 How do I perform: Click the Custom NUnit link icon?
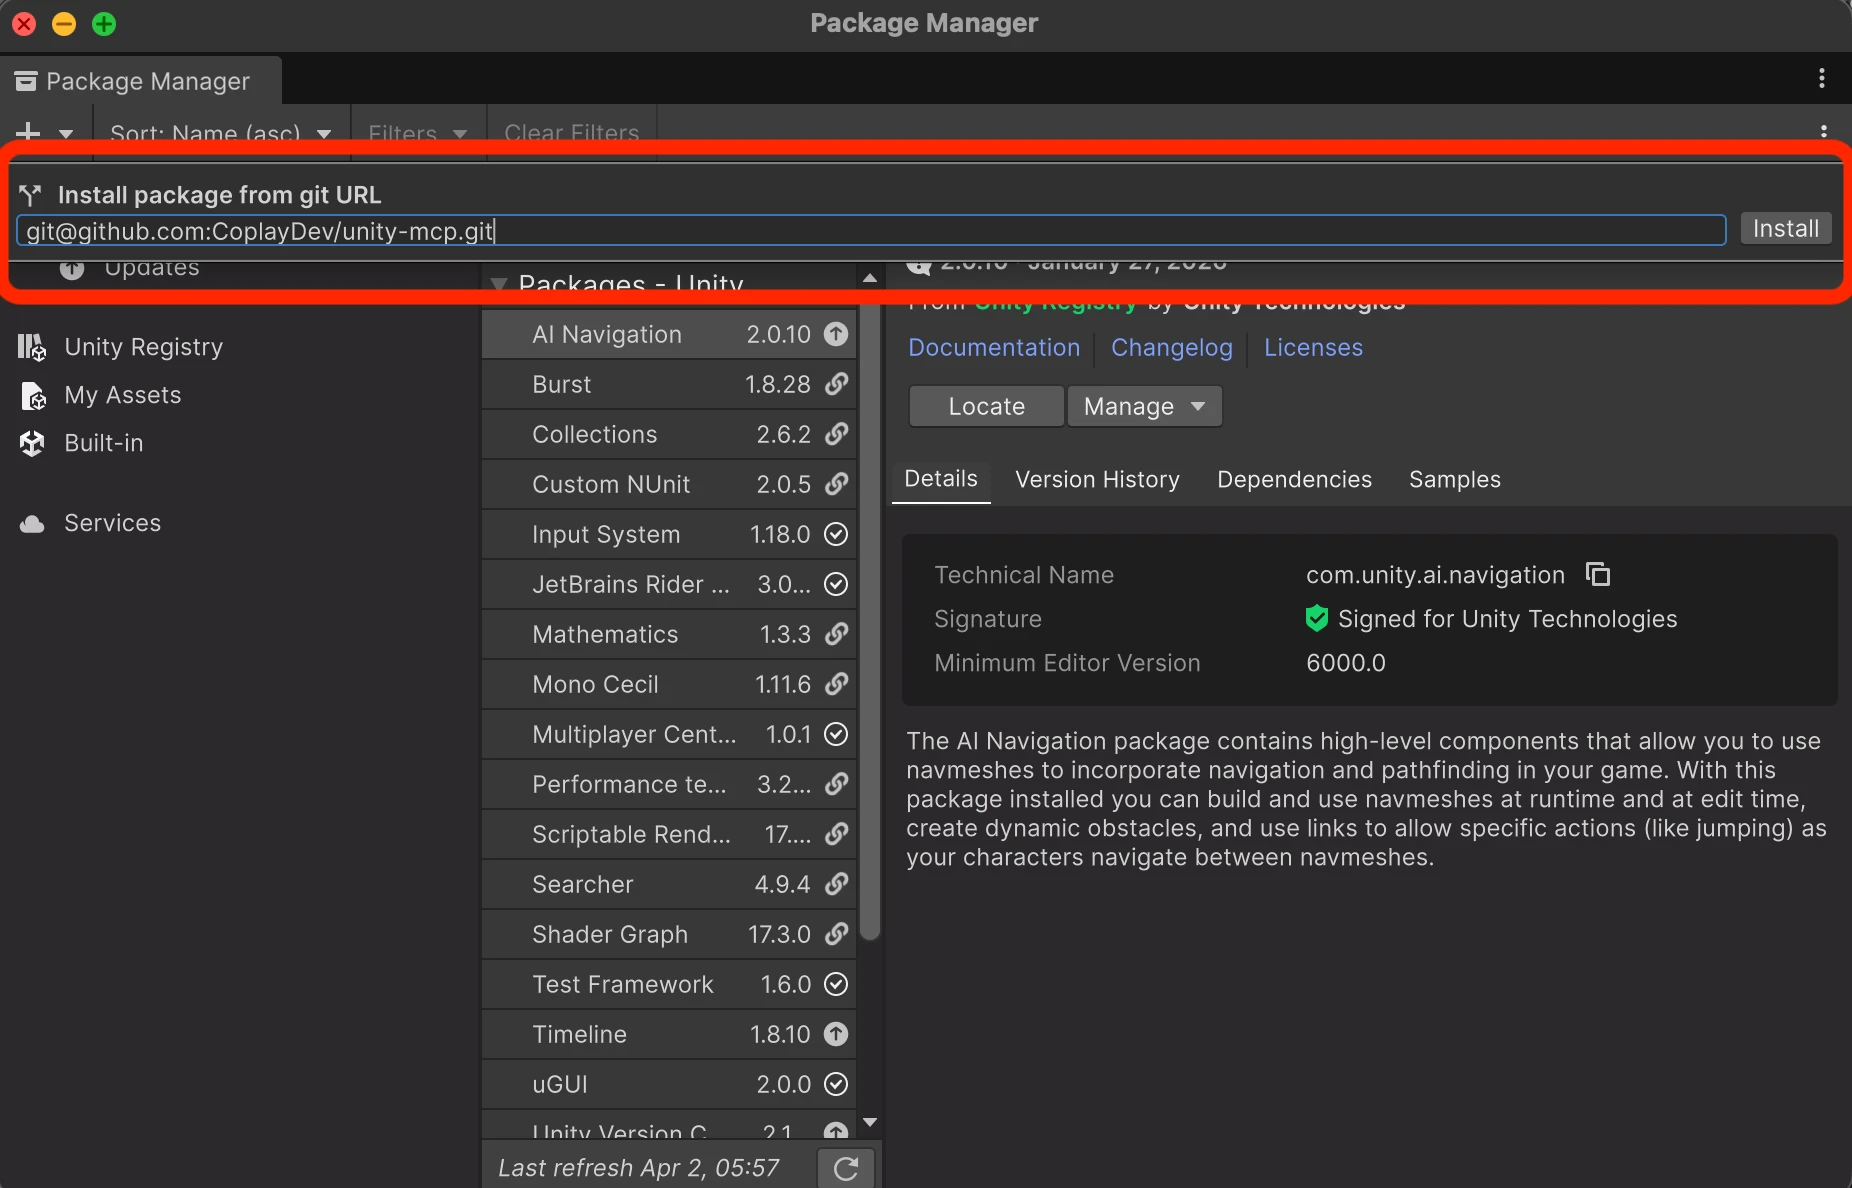point(836,484)
